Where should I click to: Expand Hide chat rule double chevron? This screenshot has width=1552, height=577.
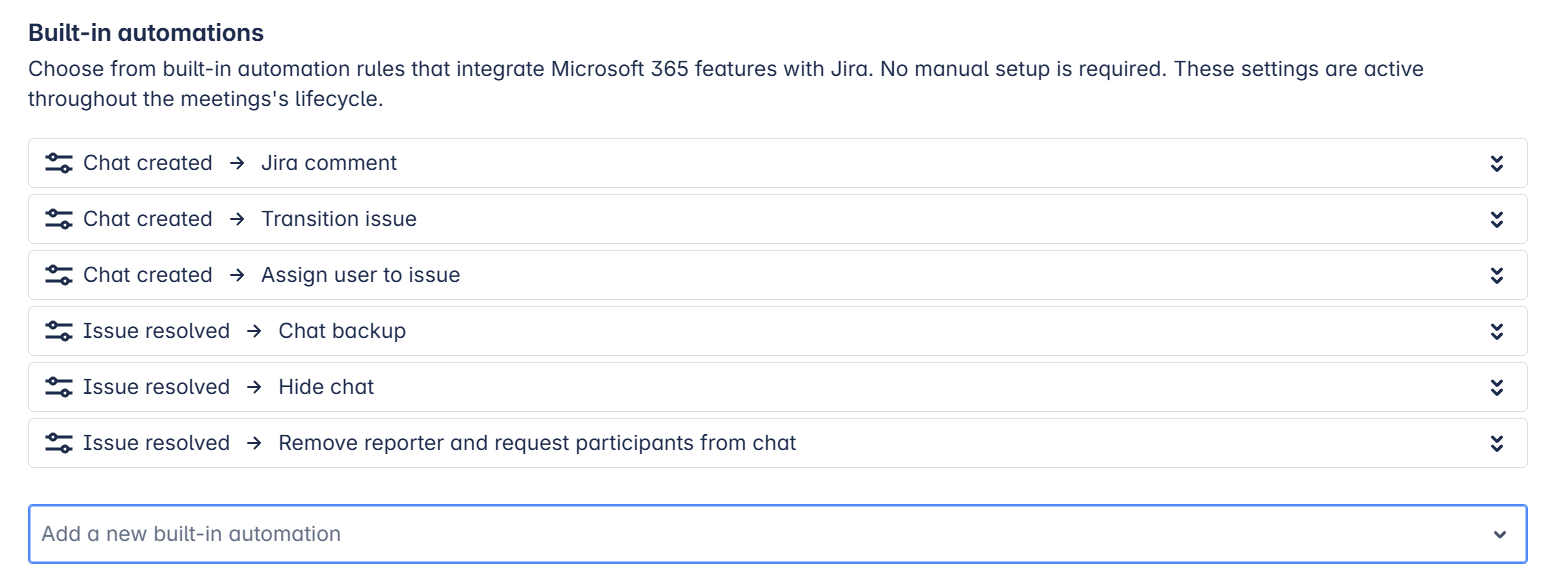pos(1496,387)
